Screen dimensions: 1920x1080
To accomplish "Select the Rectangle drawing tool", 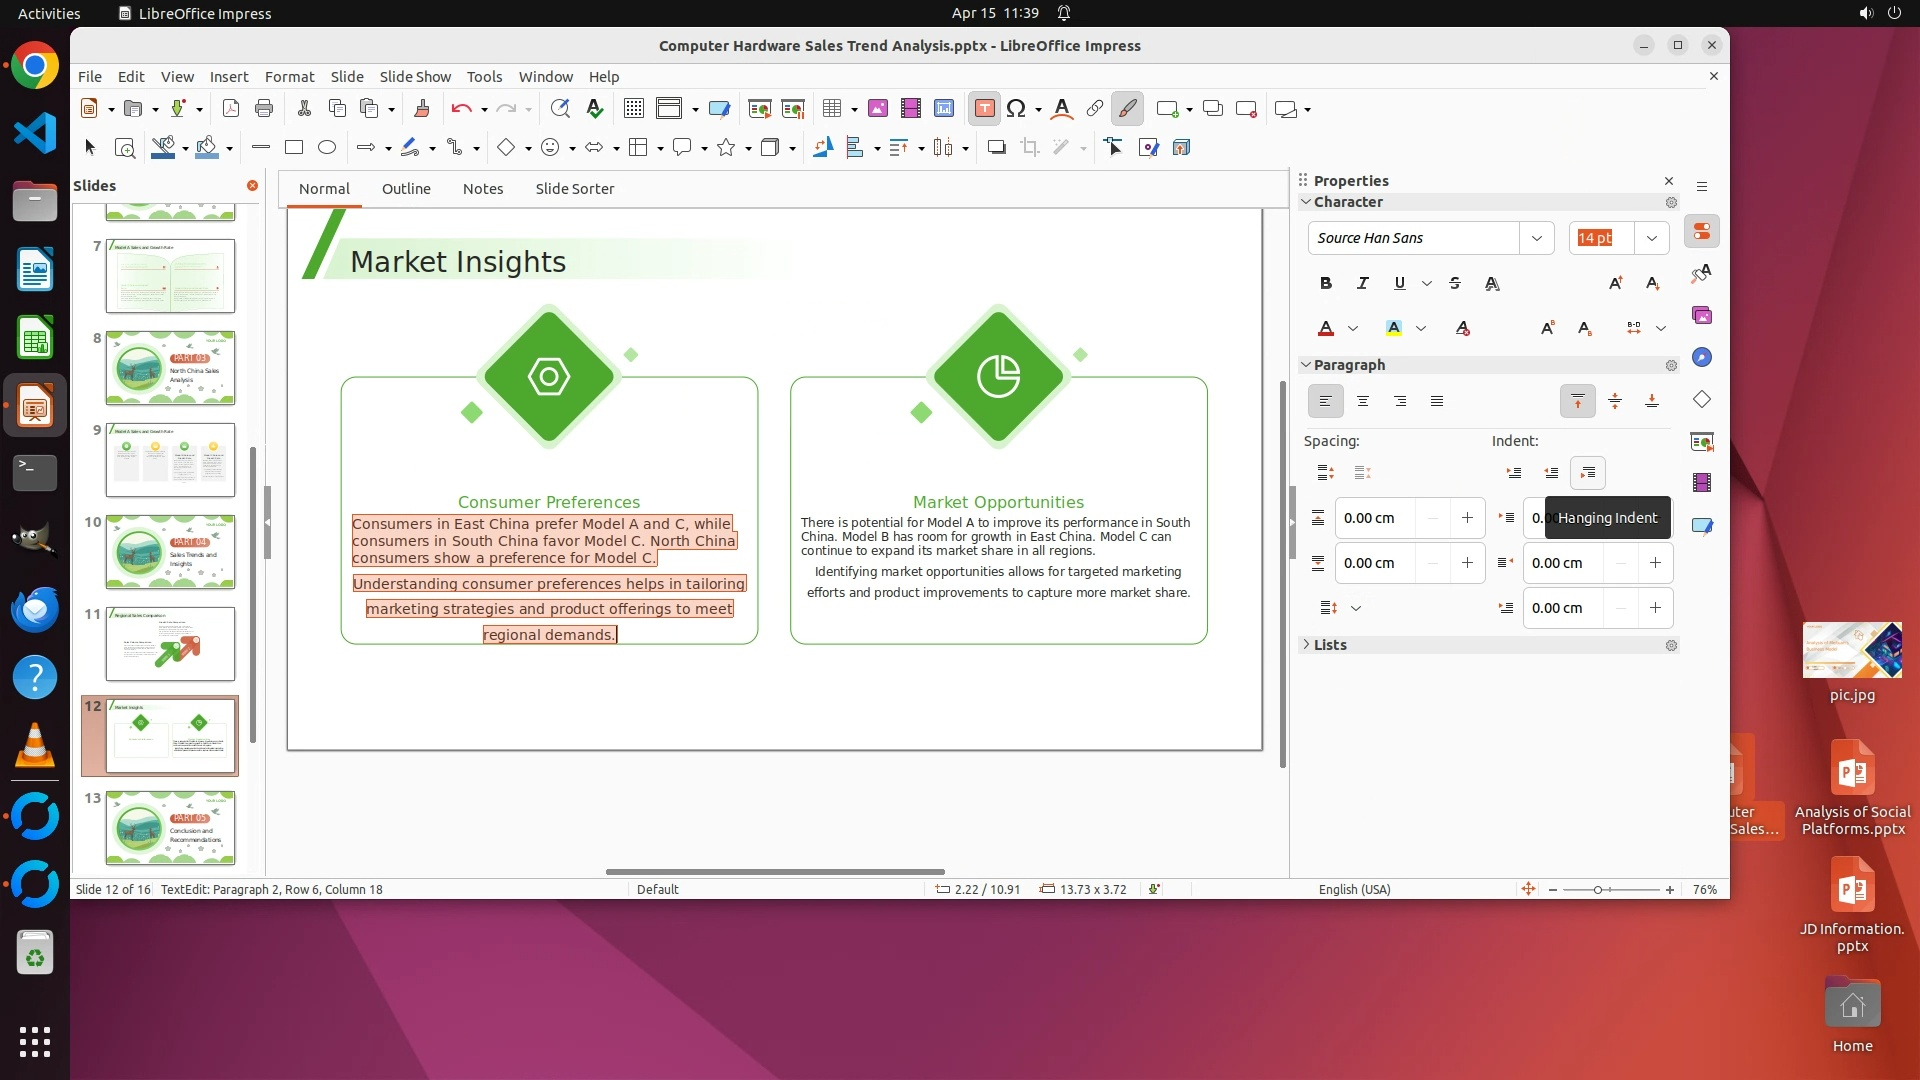I will point(293,148).
